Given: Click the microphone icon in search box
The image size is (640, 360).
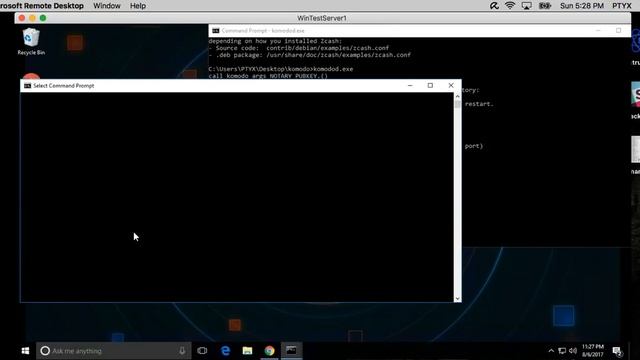Looking at the screenshot, I should coord(182,351).
